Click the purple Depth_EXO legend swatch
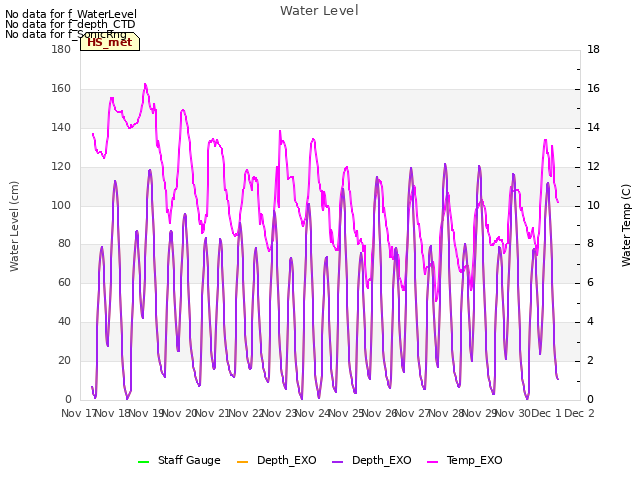The height and width of the screenshot is (480, 640). tap(338, 462)
